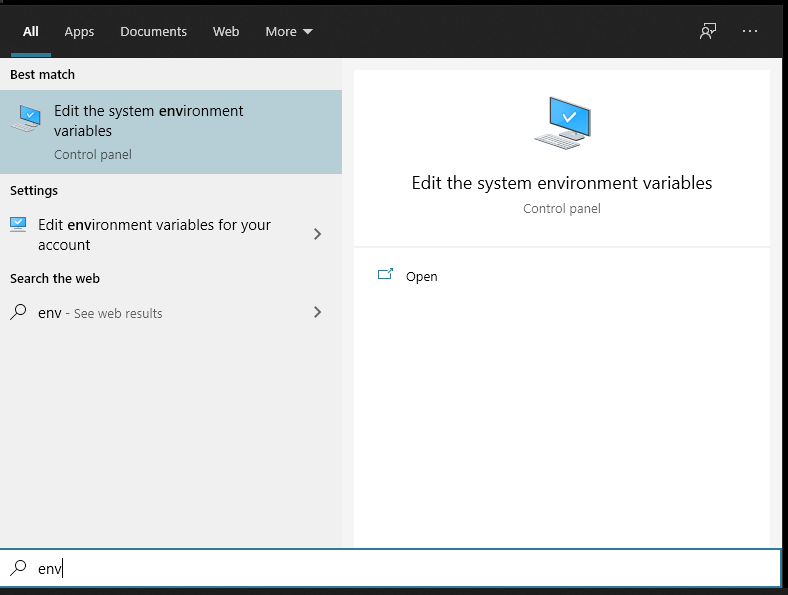Click the feedback icon in the top bar
788x595 pixels.
coord(708,31)
